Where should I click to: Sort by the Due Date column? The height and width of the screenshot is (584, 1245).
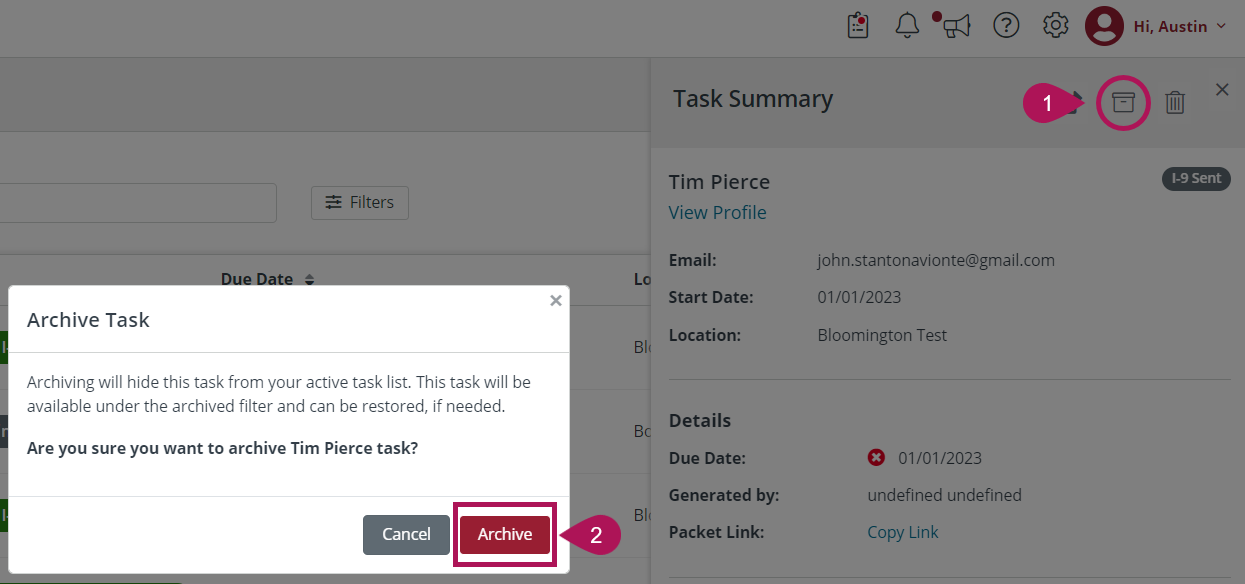pos(268,279)
